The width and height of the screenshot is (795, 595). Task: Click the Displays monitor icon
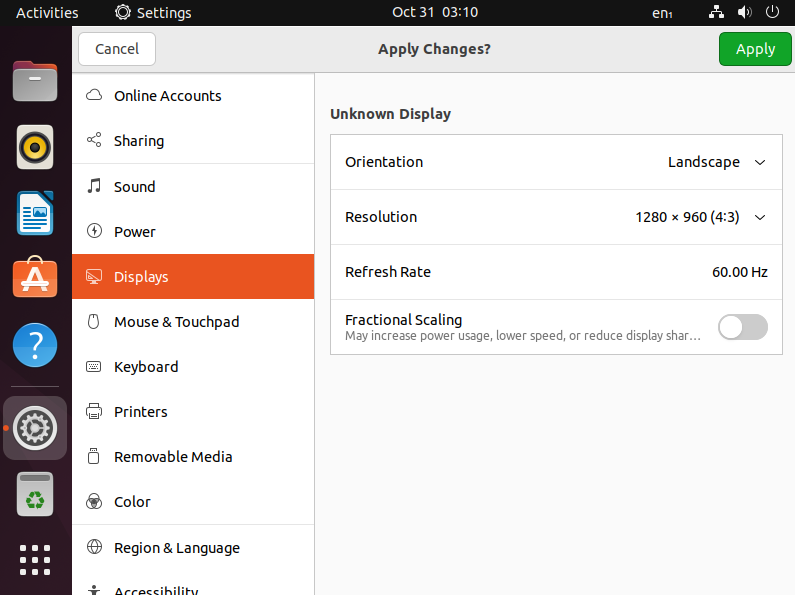point(94,276)
